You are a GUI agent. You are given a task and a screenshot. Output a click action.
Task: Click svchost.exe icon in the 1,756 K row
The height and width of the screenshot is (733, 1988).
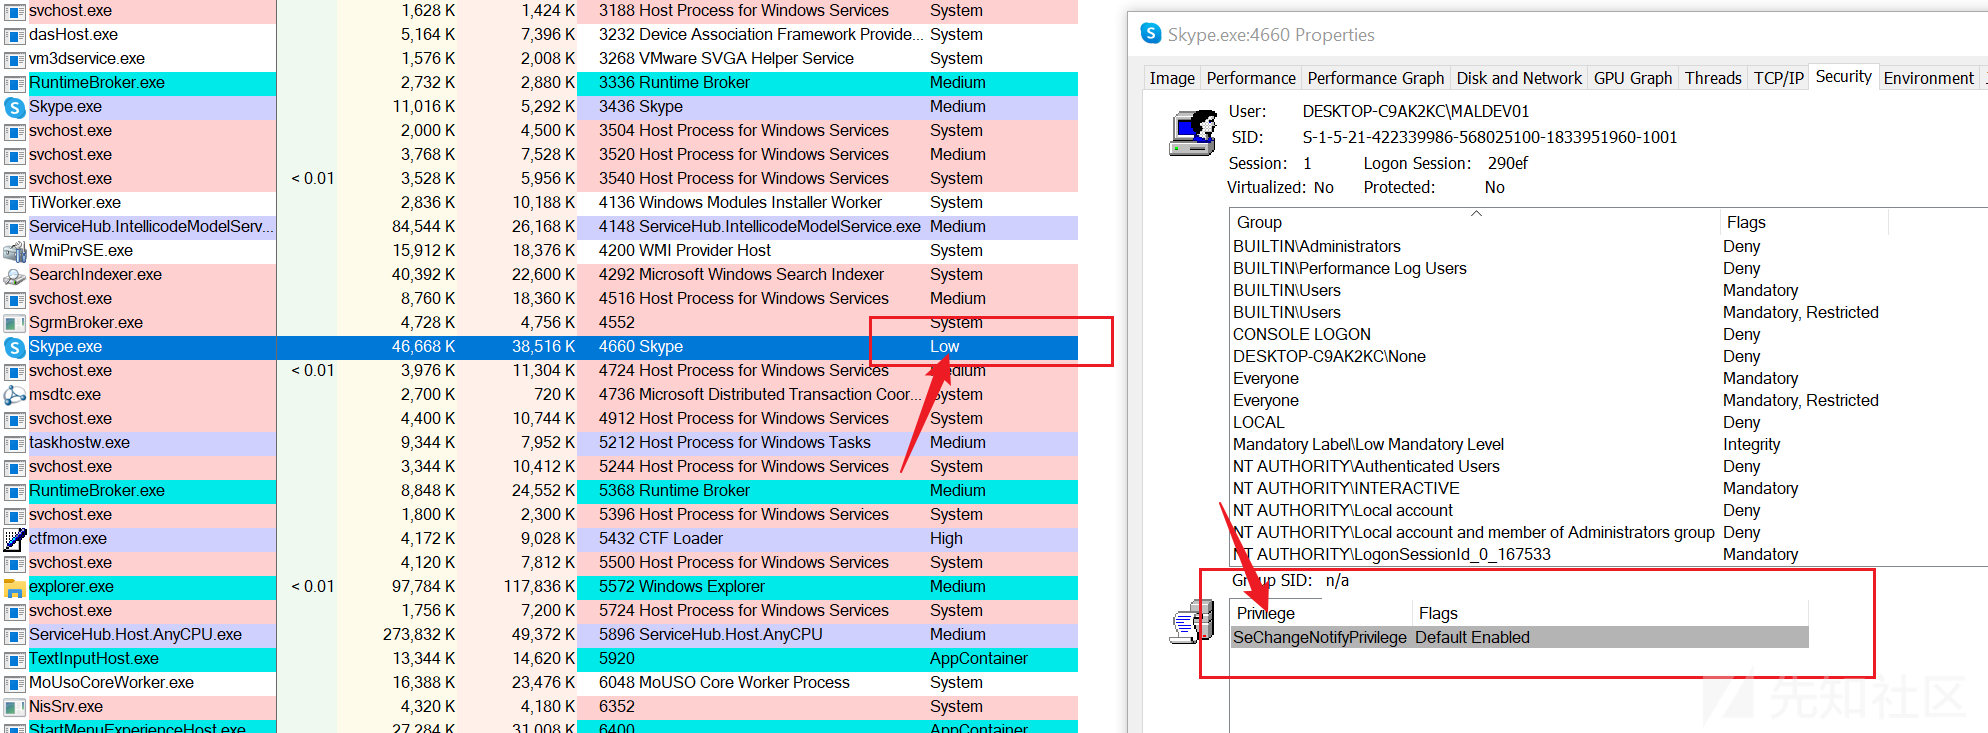click(x=15, y=611)
